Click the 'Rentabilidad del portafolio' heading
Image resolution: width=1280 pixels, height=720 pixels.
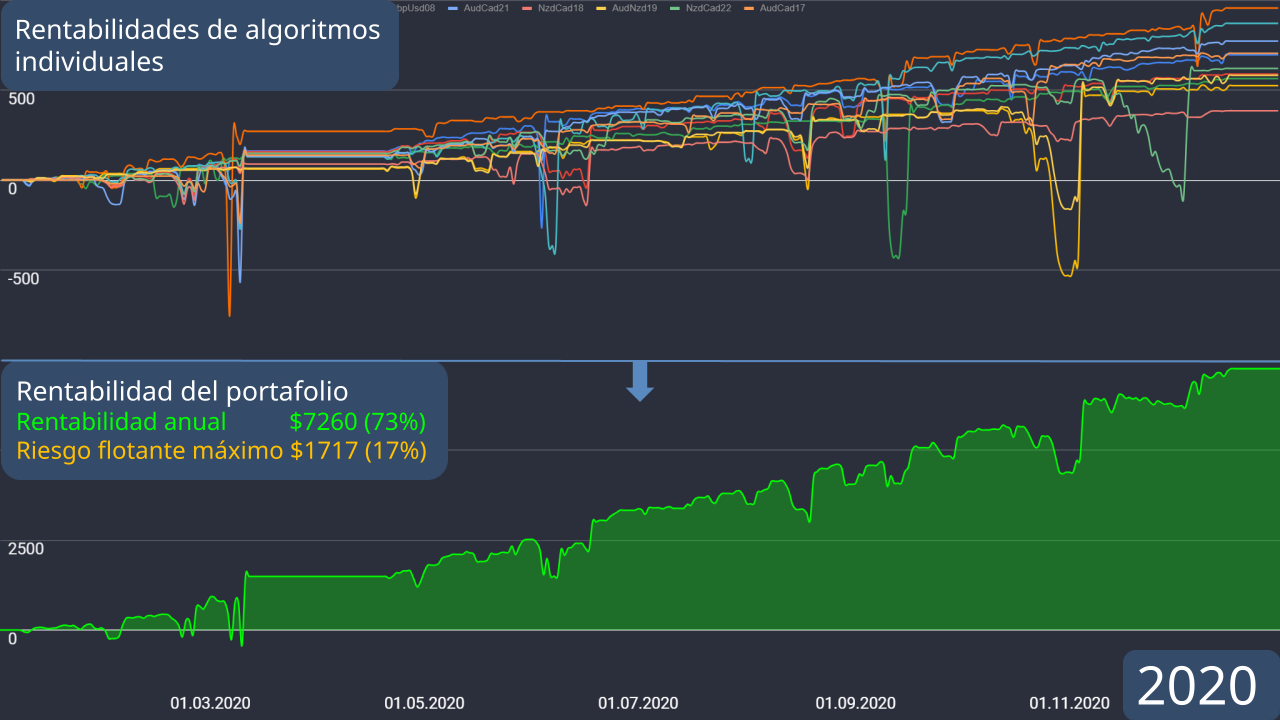click(182, 391)
